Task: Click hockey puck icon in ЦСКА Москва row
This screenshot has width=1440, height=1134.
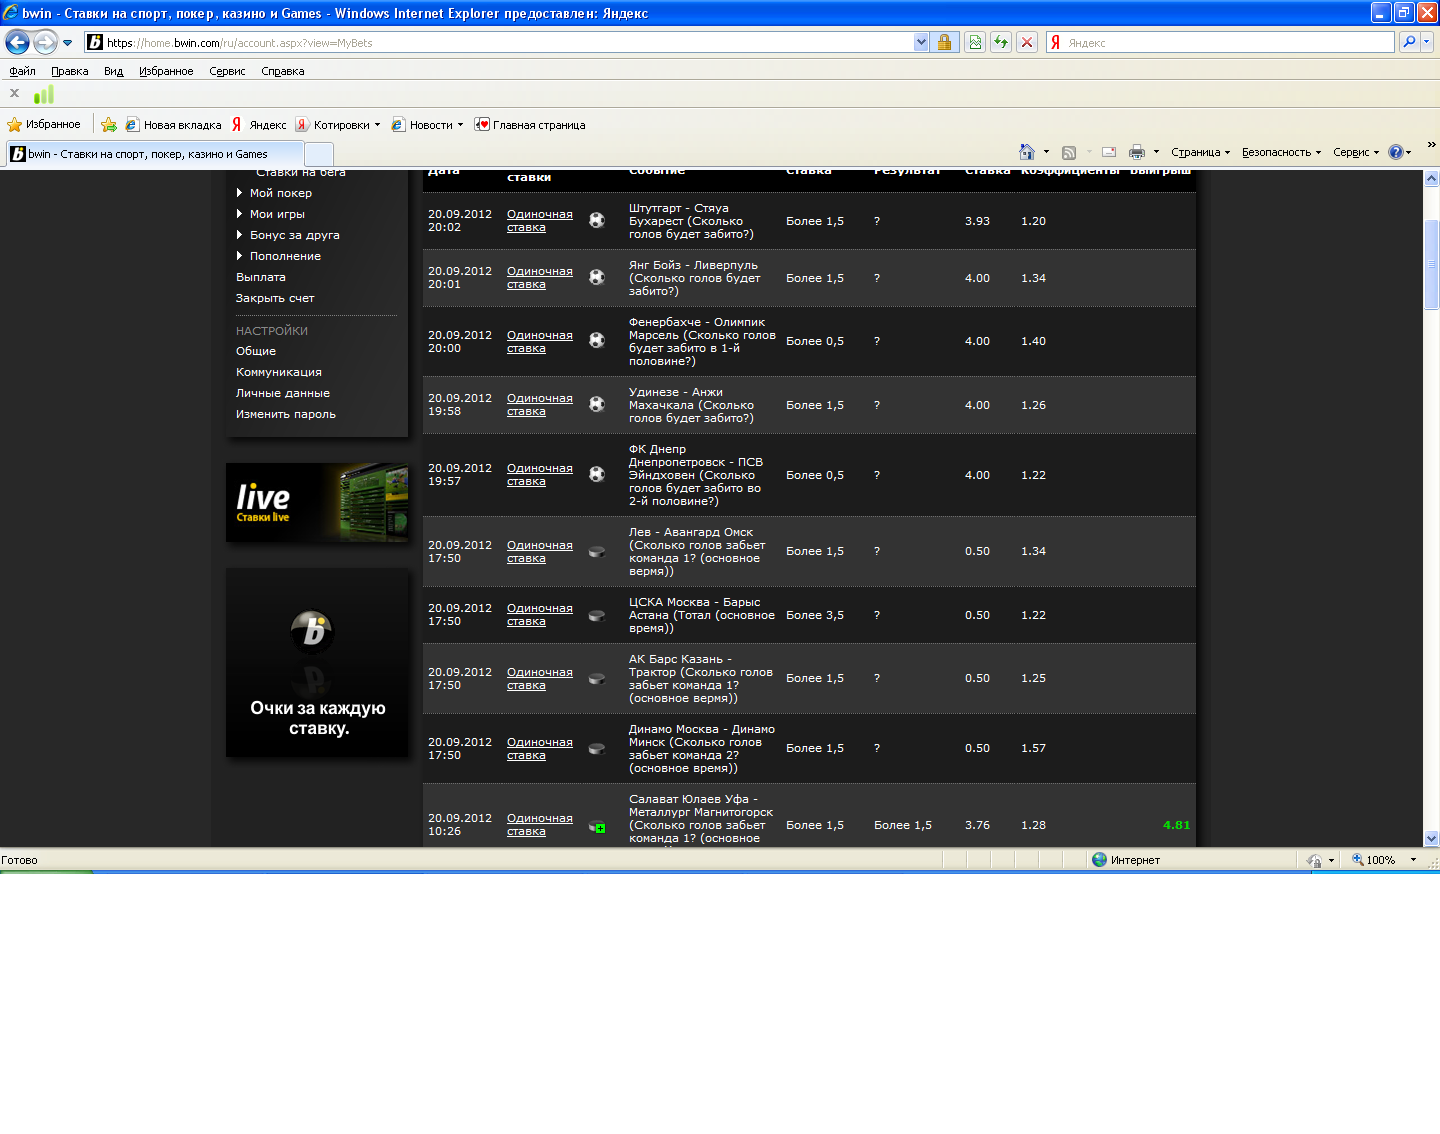Action: (597, 615)
